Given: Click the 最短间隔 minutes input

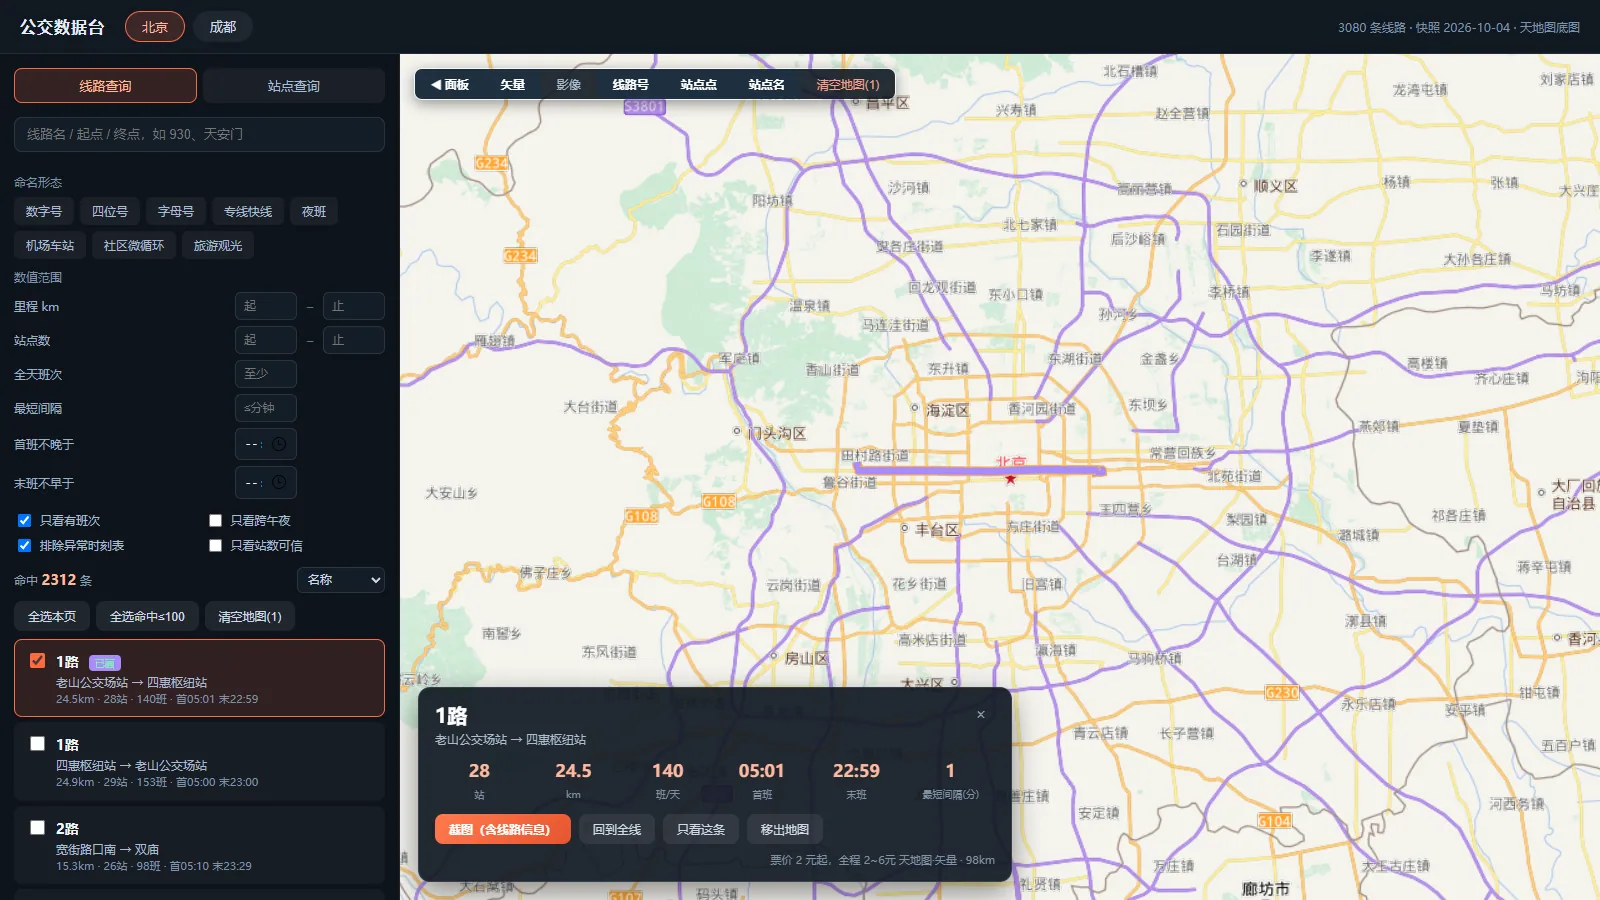Looking at the screenshot, I should click(266, 408).
